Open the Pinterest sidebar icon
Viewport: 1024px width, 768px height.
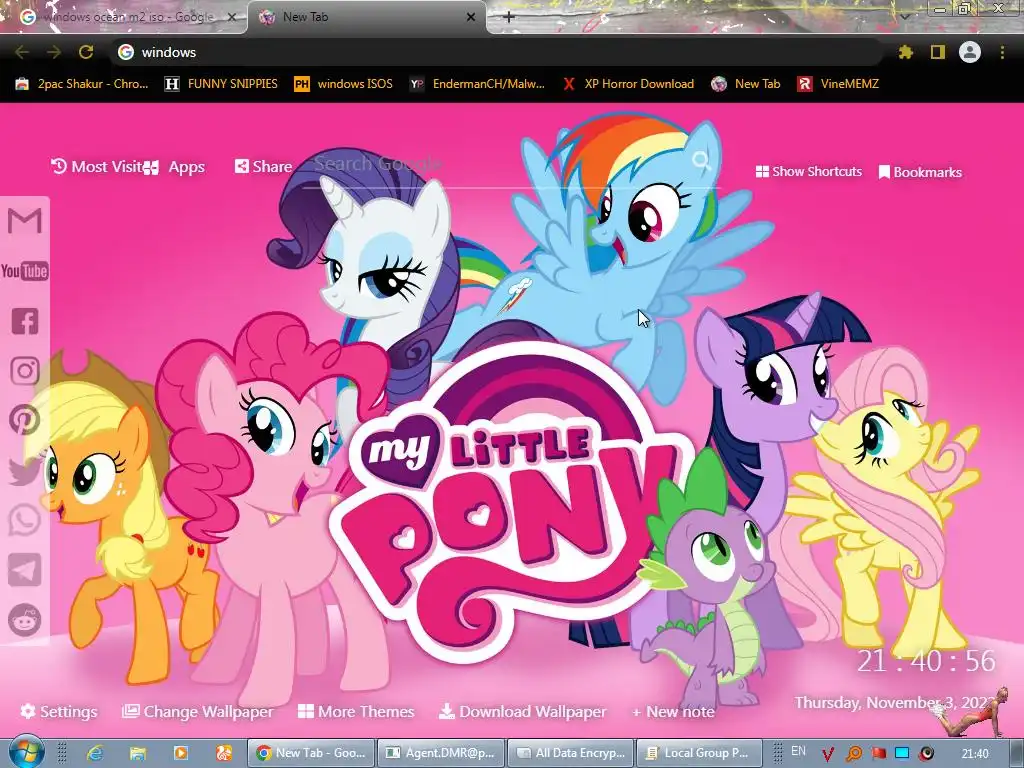[25, 420]
